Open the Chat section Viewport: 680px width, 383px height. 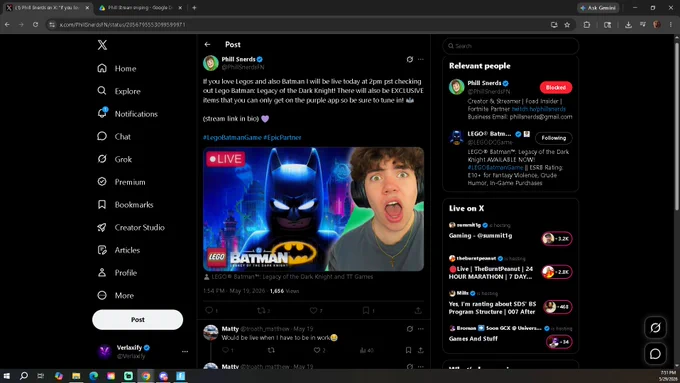(114, 136)
